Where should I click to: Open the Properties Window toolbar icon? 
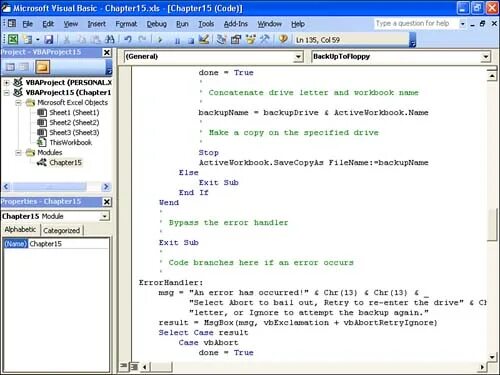(236, 40)
